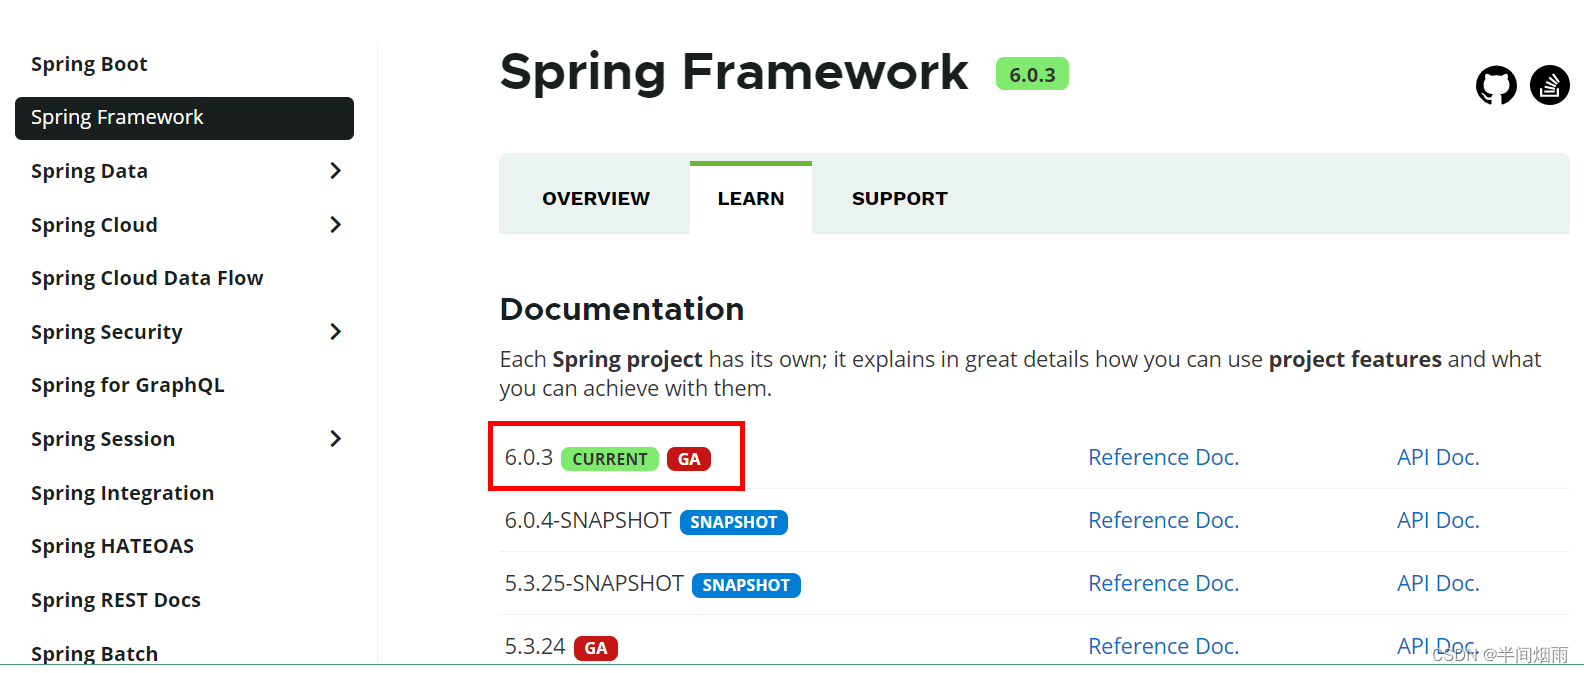The image size is (1584, 673).
Task: Open Reference Doc. for 5.3.24
Action: (1163, 646)
